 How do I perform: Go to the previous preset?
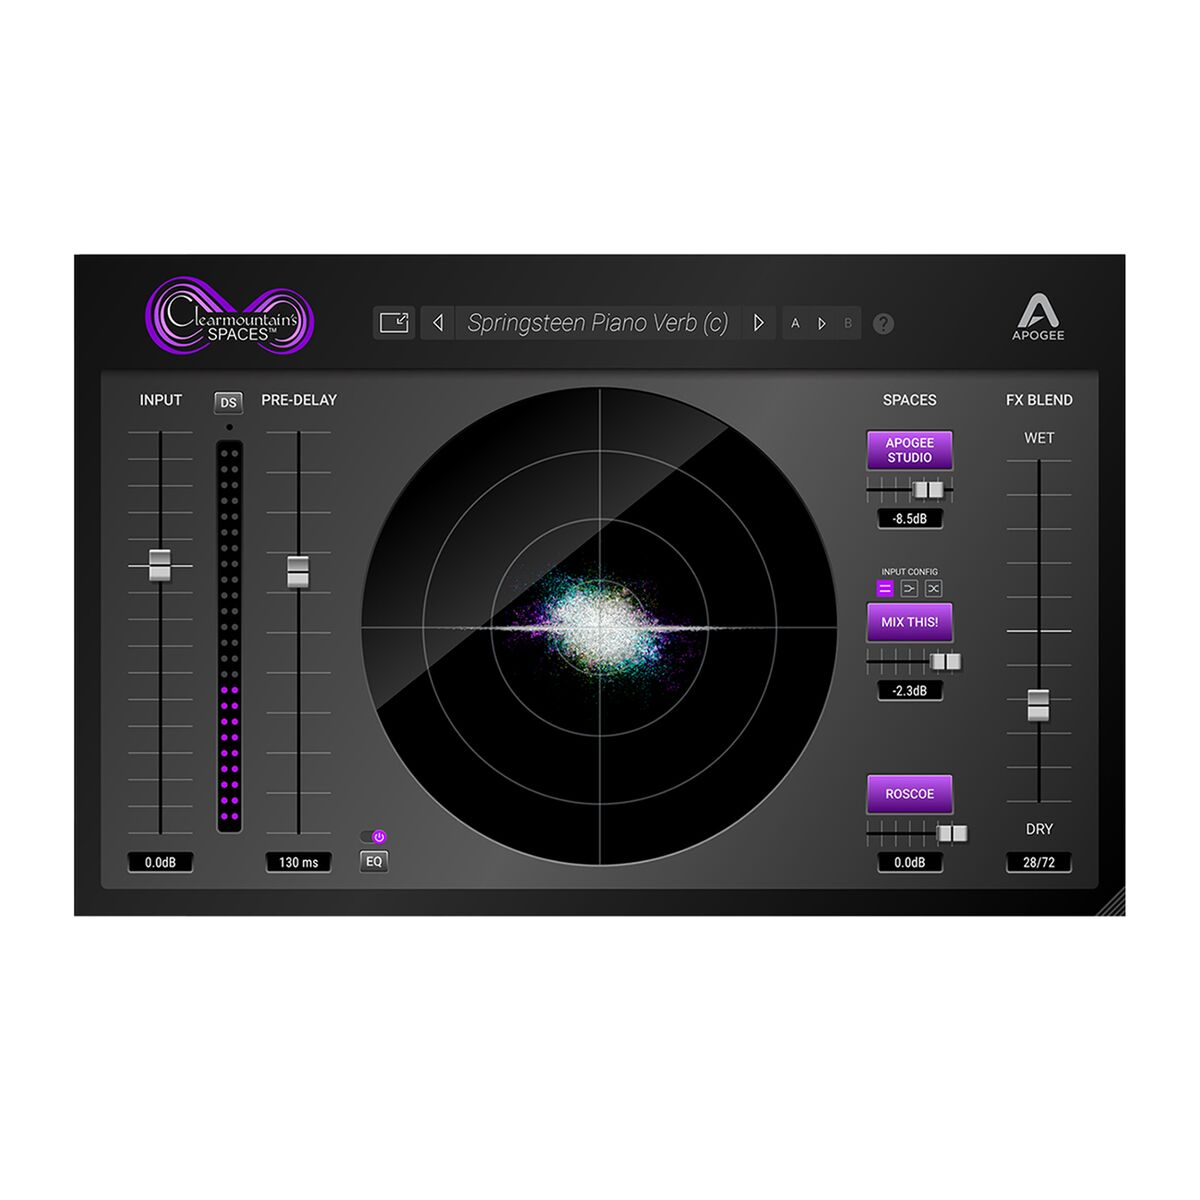437,323
